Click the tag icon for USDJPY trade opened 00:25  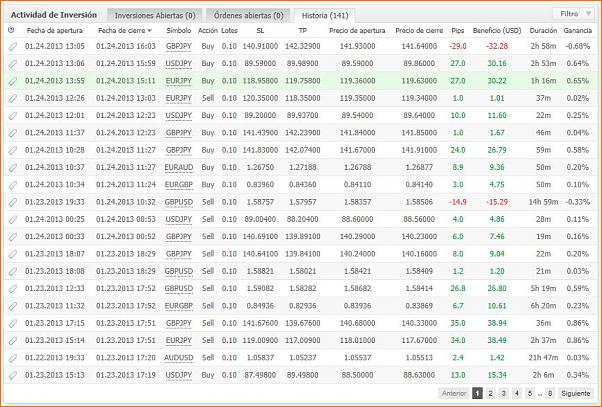point(13,219)
